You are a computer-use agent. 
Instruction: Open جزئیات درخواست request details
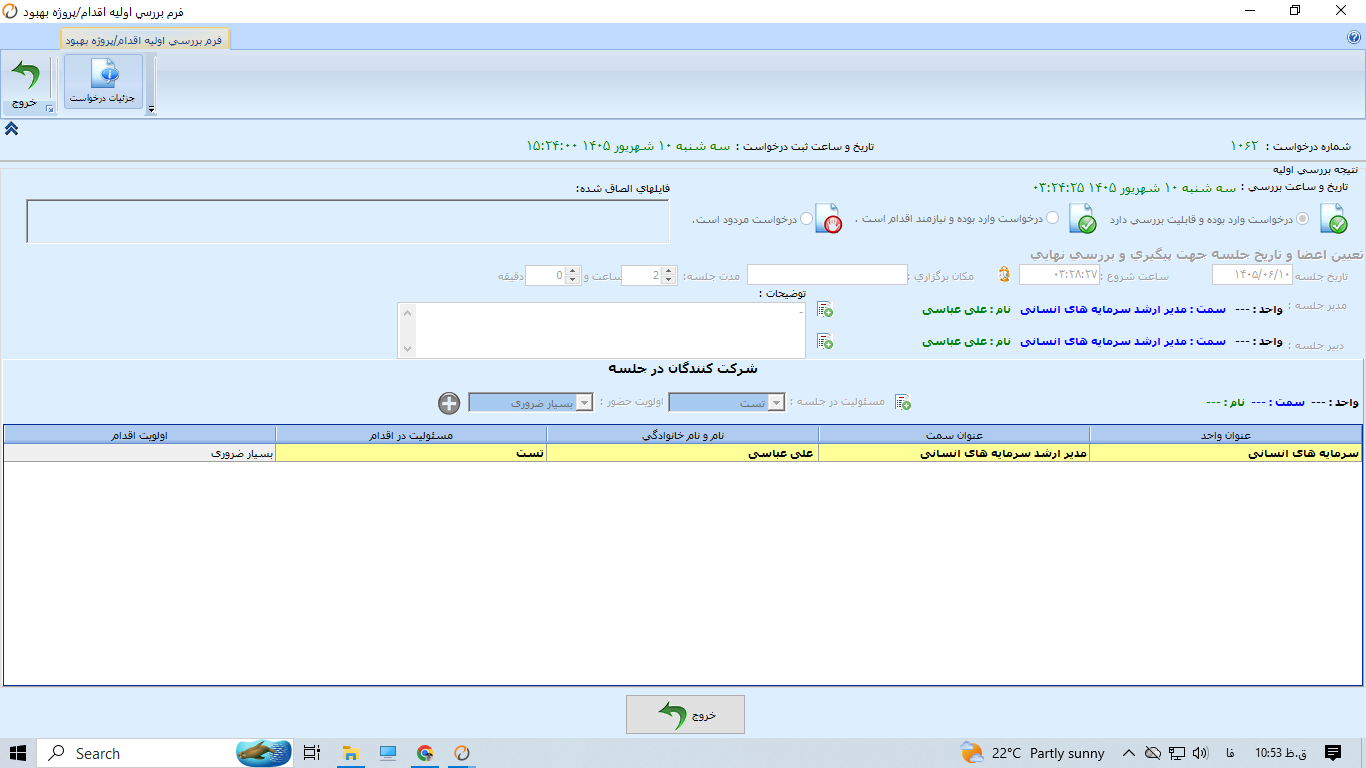(x=103, y=82)
